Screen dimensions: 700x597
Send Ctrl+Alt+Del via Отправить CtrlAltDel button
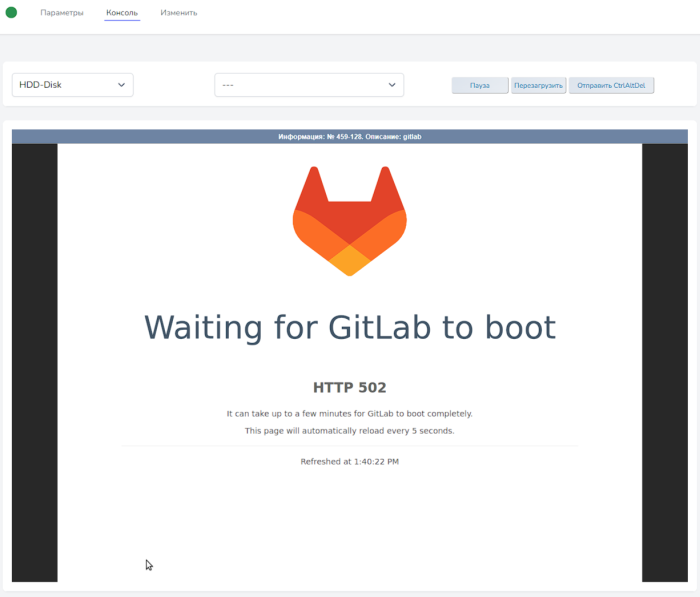(611, 86)
